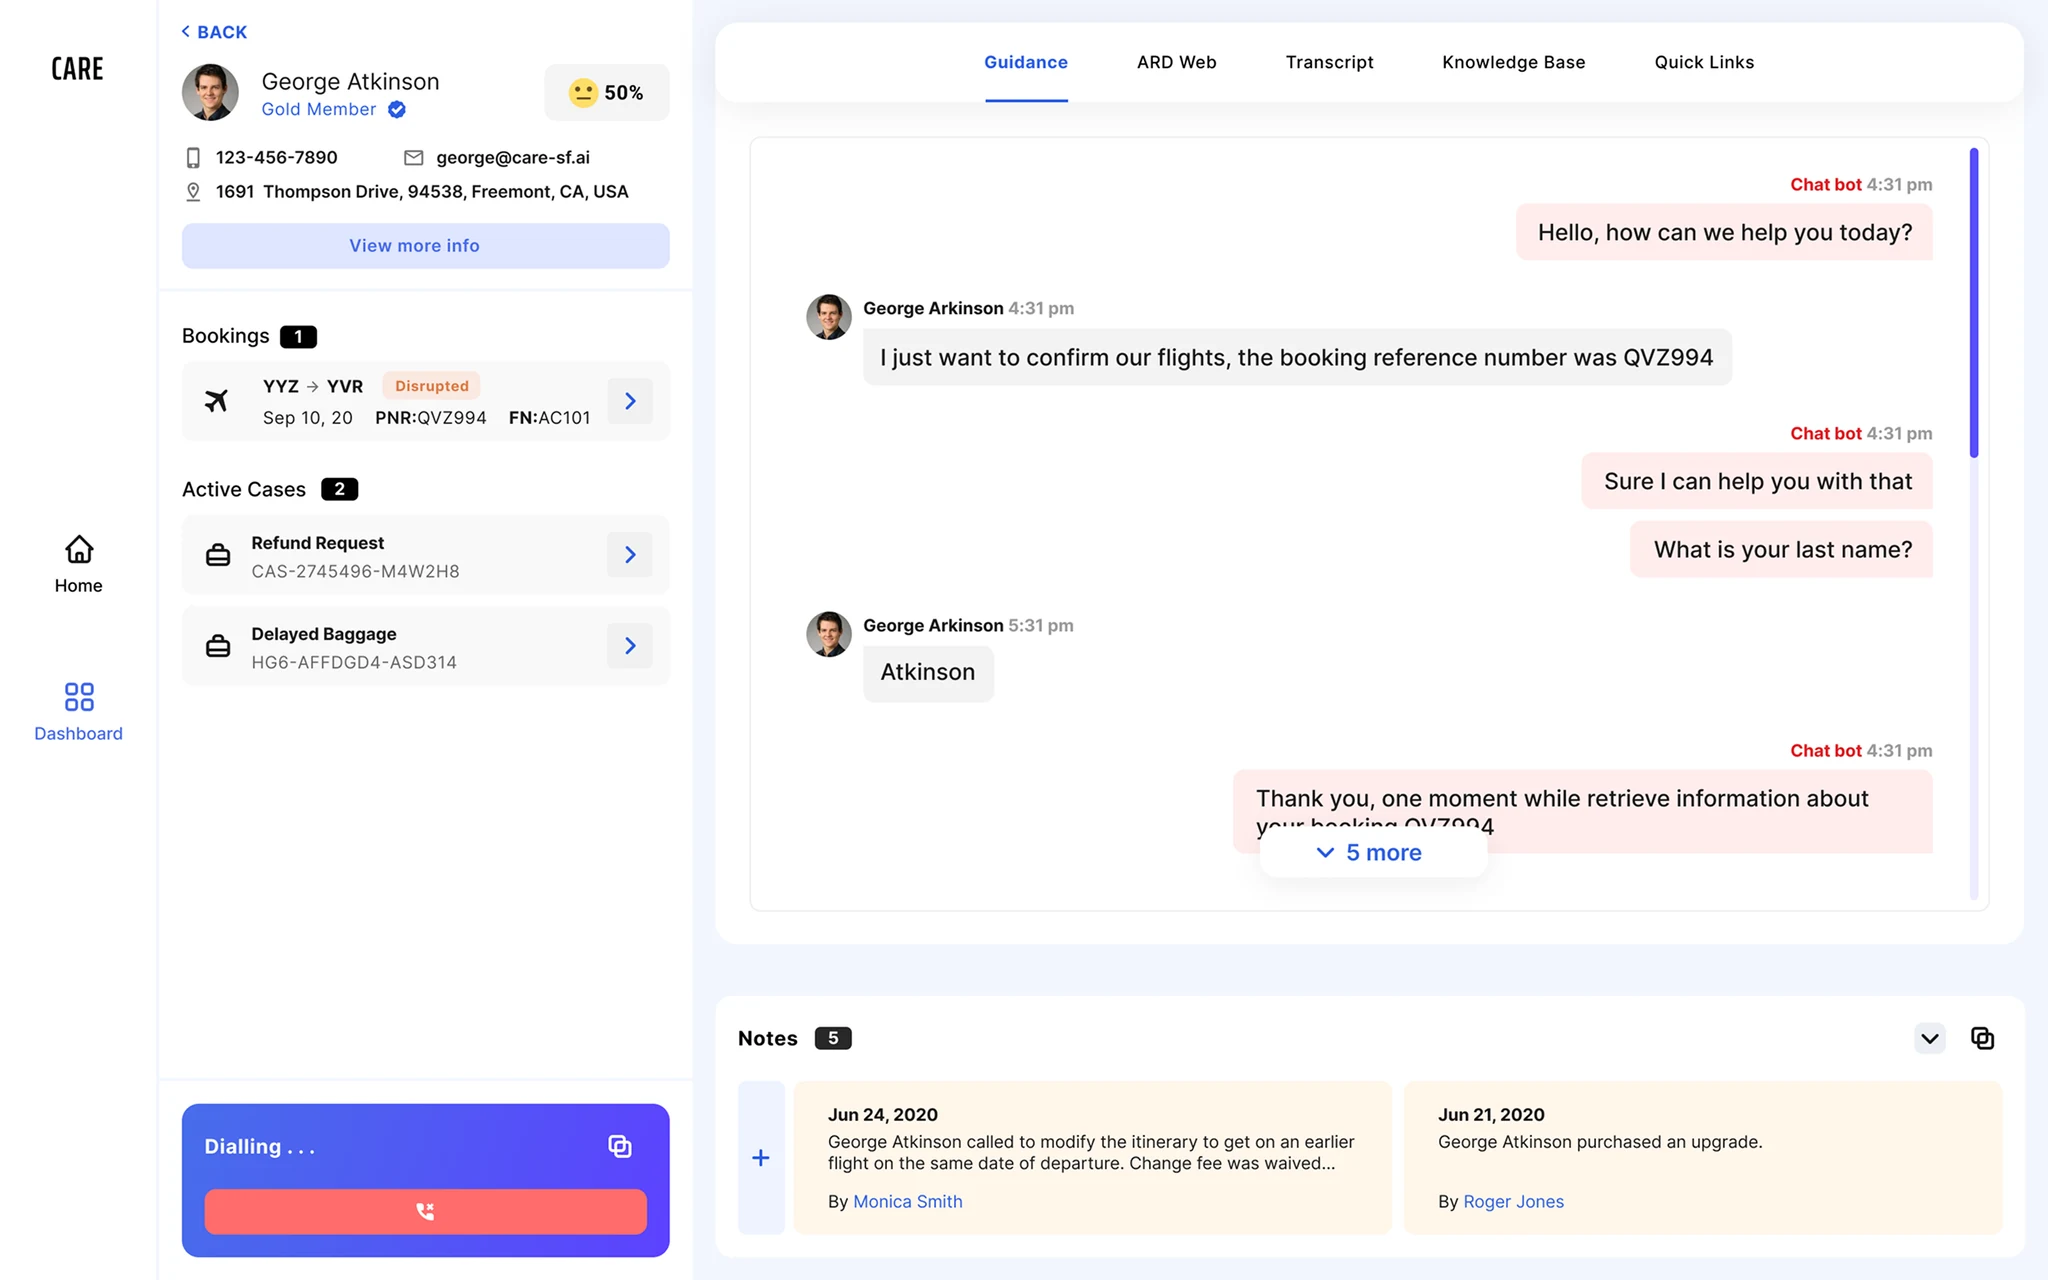
Task: Collapse the Notes section chevron
Action: (1930, 1038)
